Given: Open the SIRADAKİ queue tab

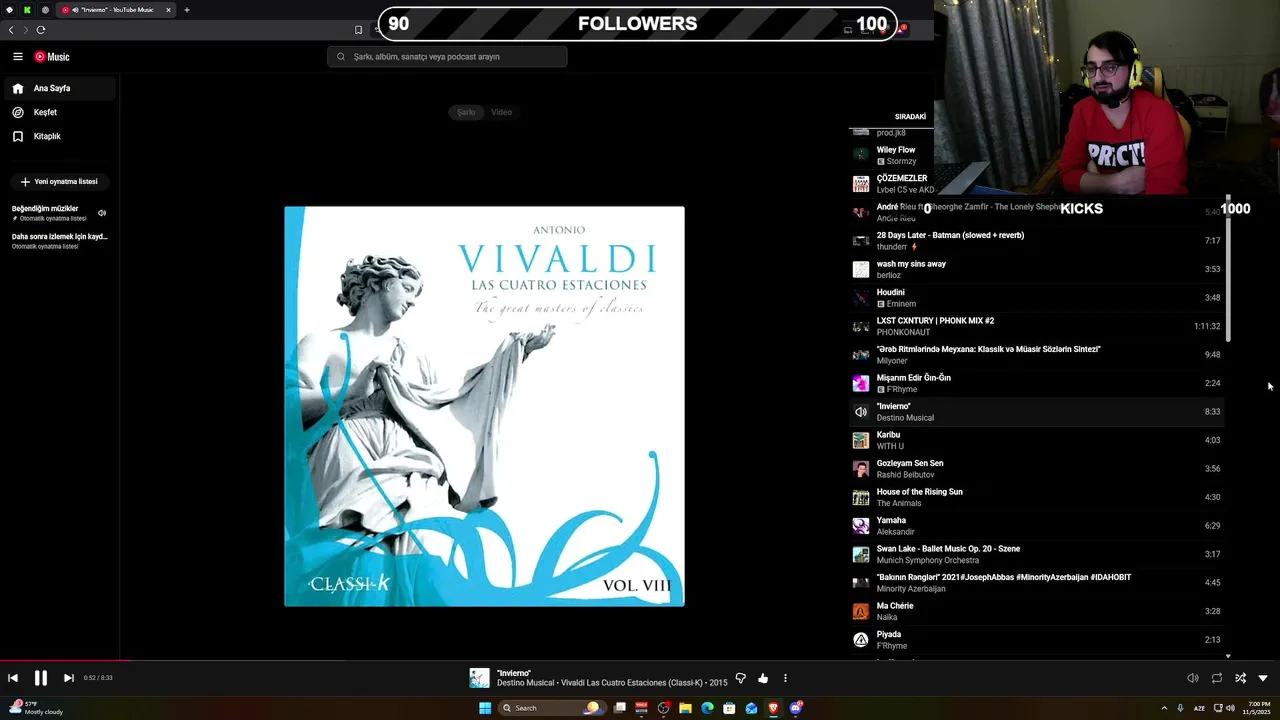Looking at the screenshot, I should point(910,117).
